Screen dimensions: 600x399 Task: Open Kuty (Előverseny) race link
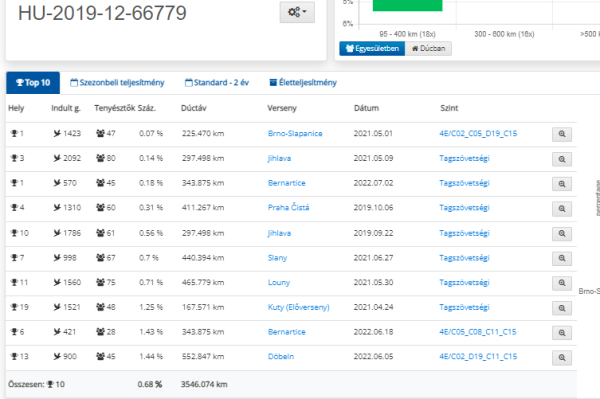point(298,307)
